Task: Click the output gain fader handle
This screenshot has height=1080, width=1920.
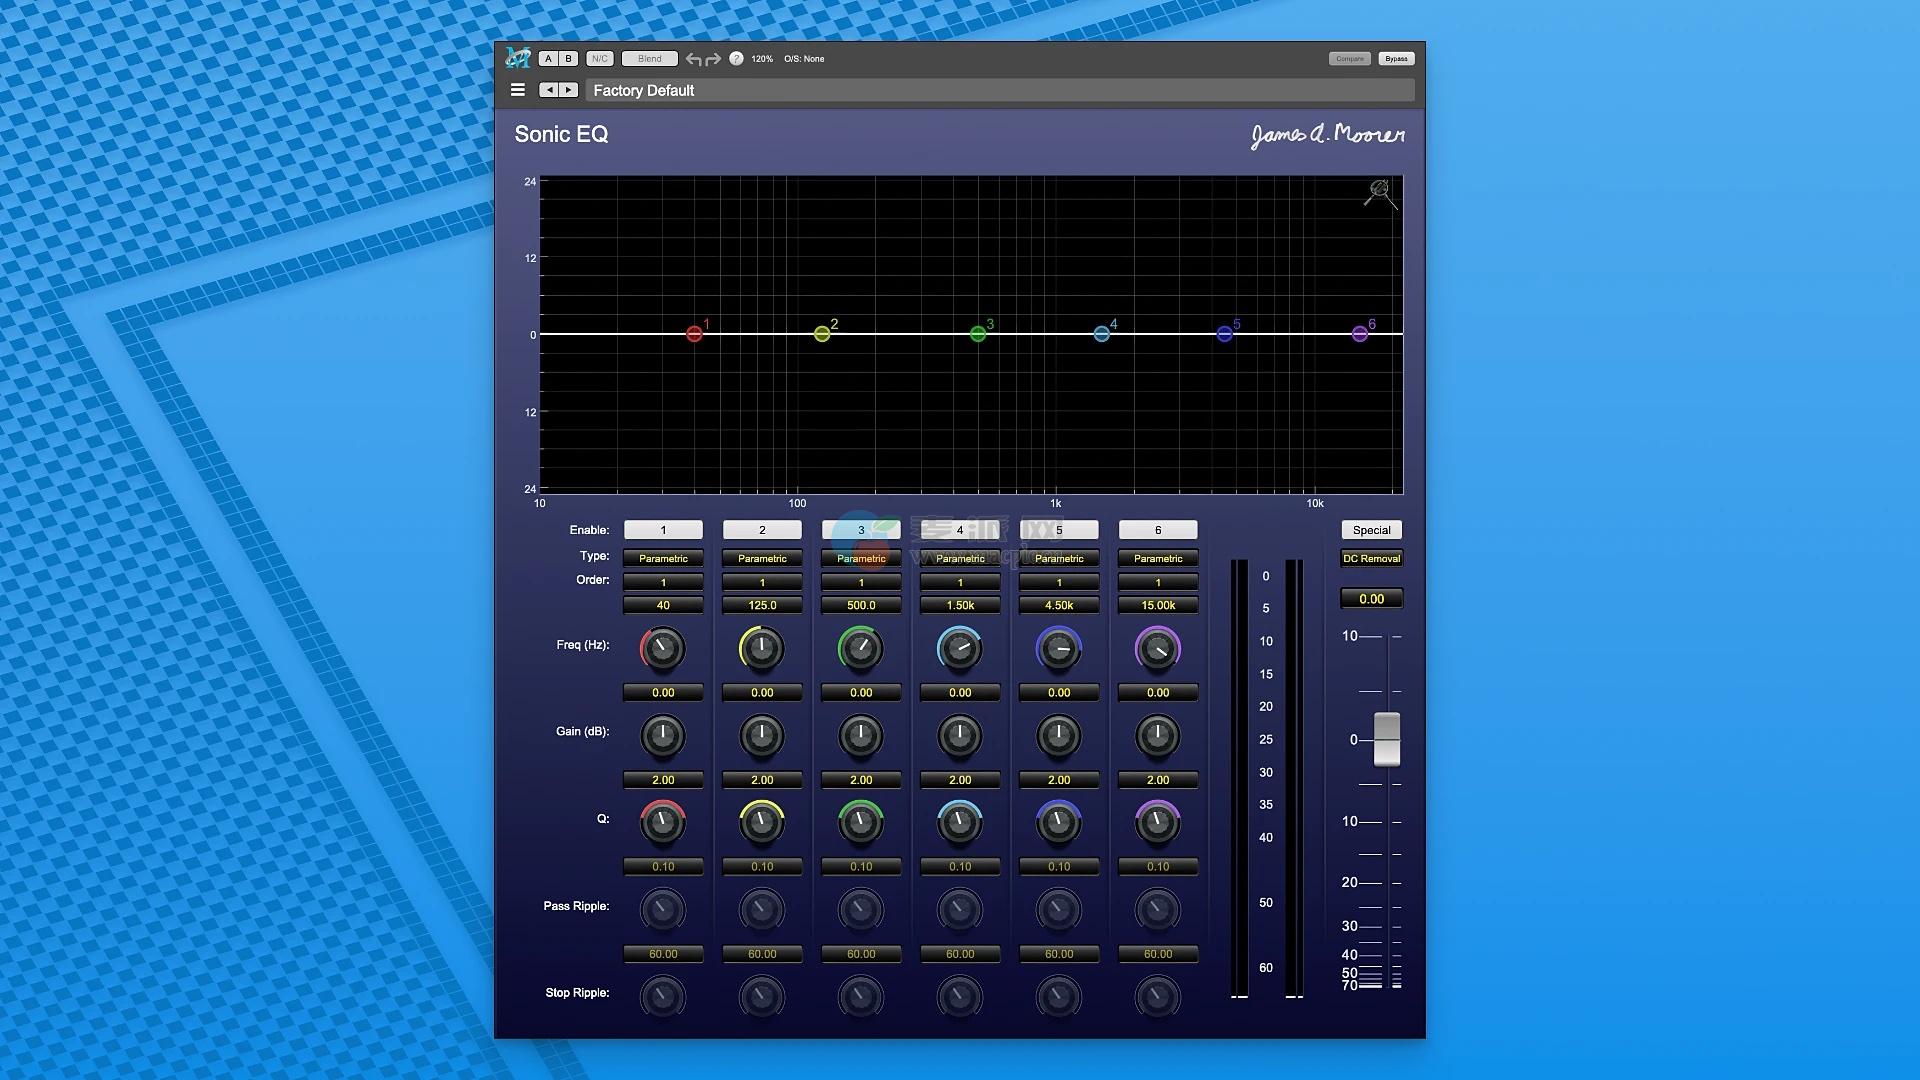Action: [1387, 739]
